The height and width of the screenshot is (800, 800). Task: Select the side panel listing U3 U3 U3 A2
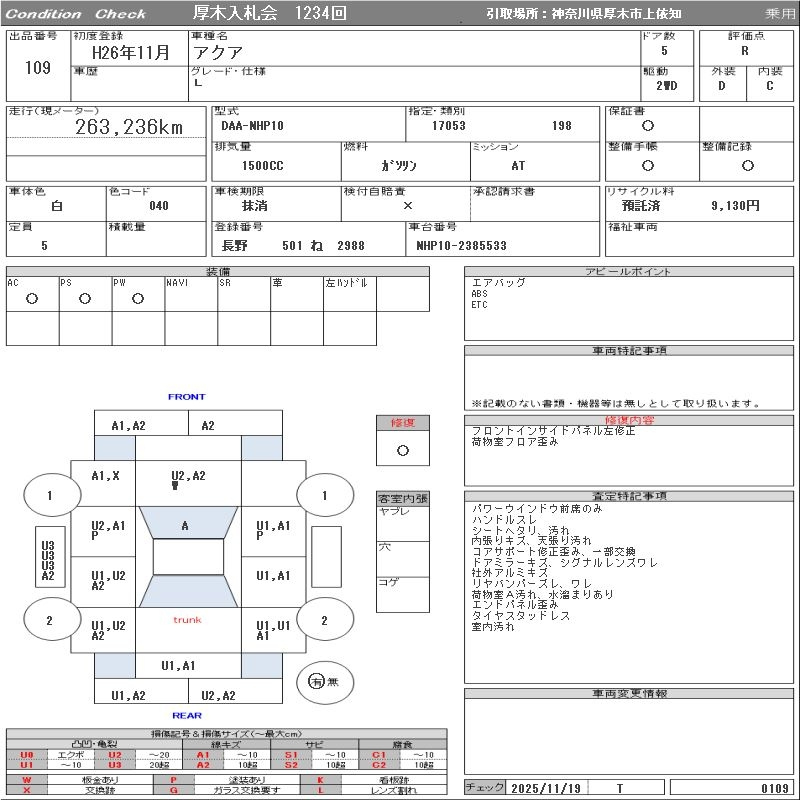[47, 561]
